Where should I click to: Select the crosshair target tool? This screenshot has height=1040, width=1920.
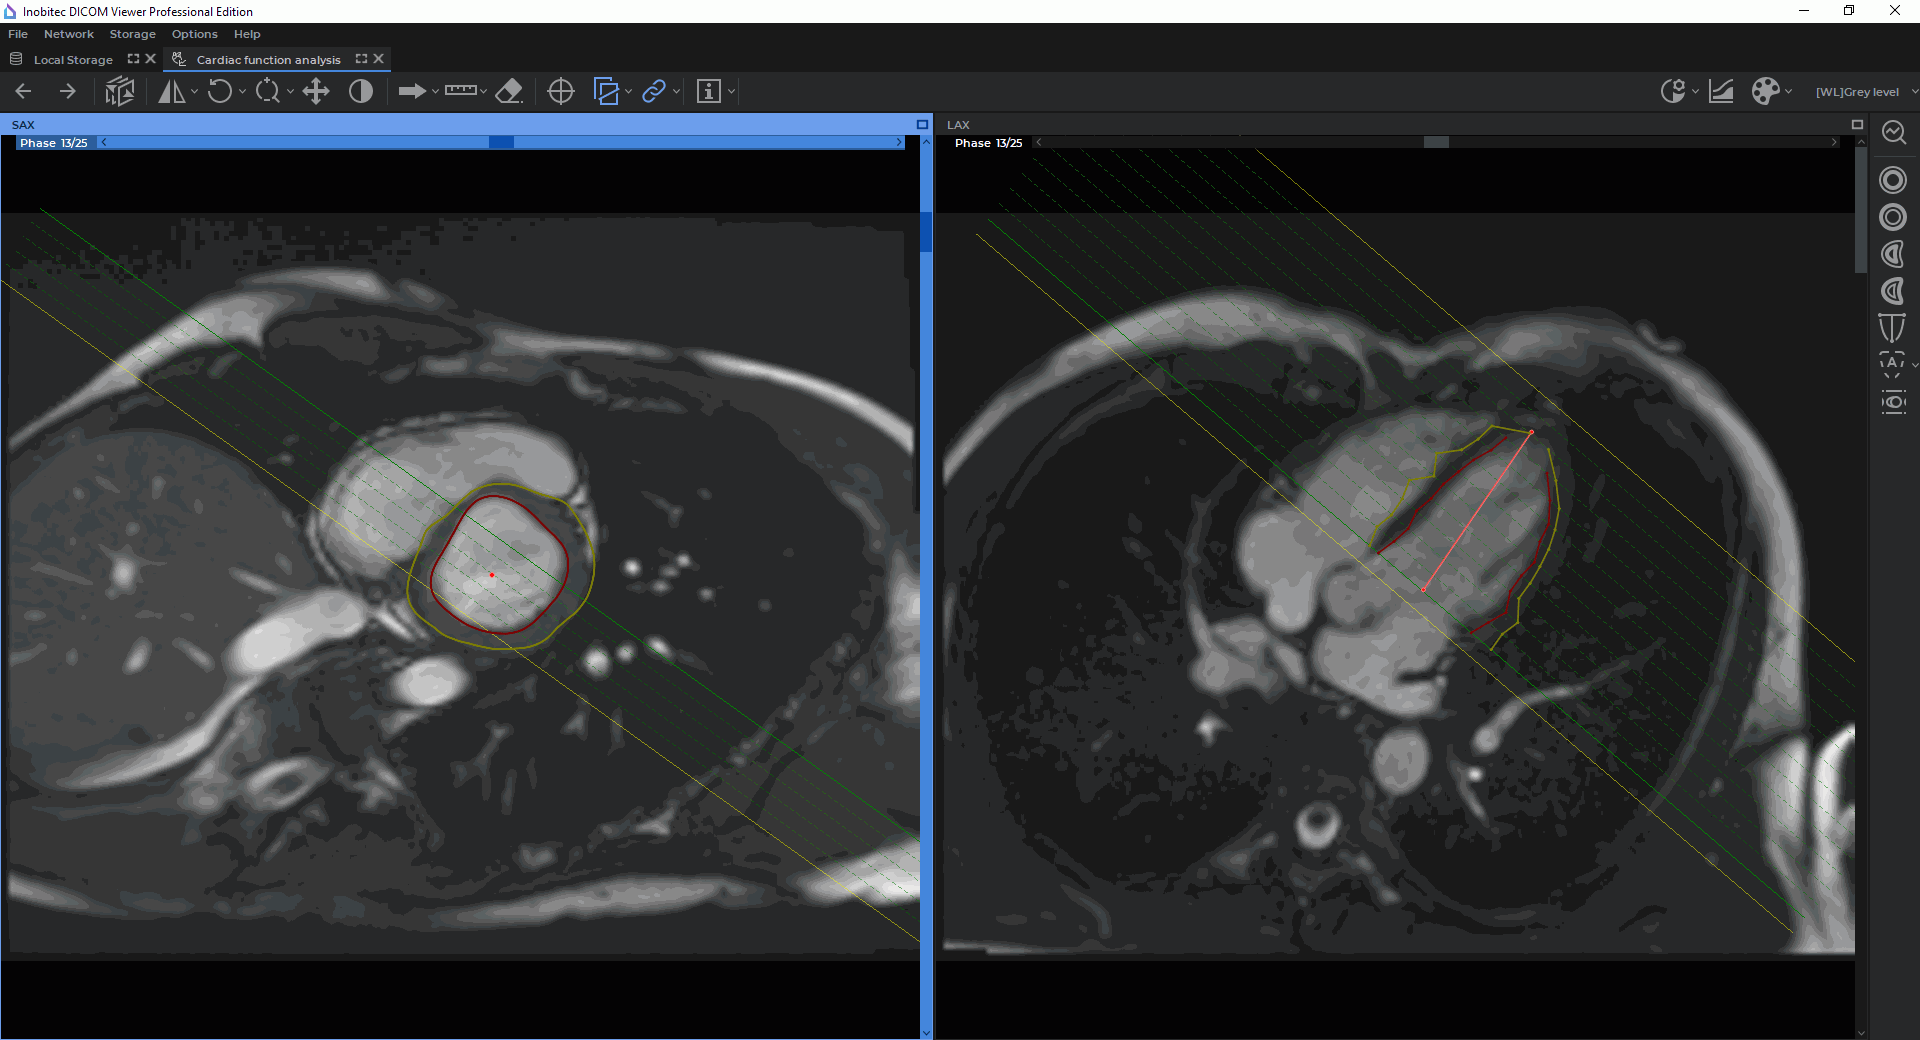click(561, 92)
